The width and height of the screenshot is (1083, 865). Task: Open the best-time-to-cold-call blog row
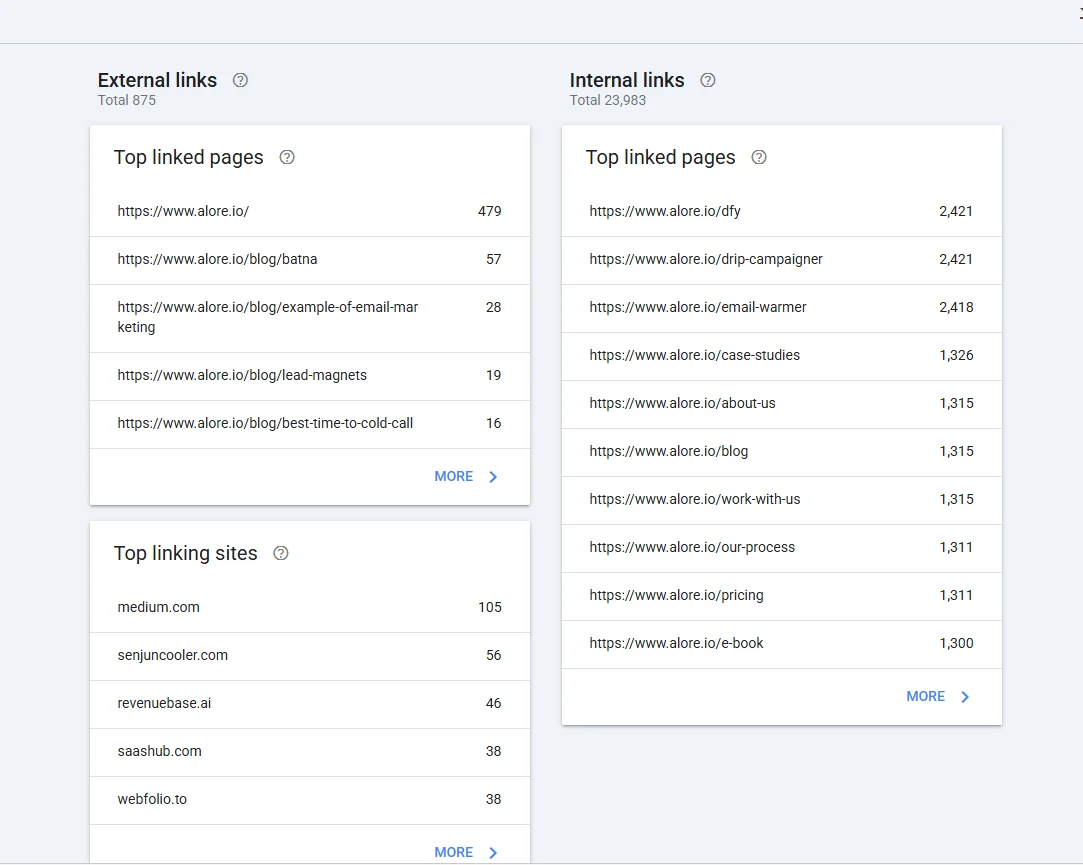(310, 424)
